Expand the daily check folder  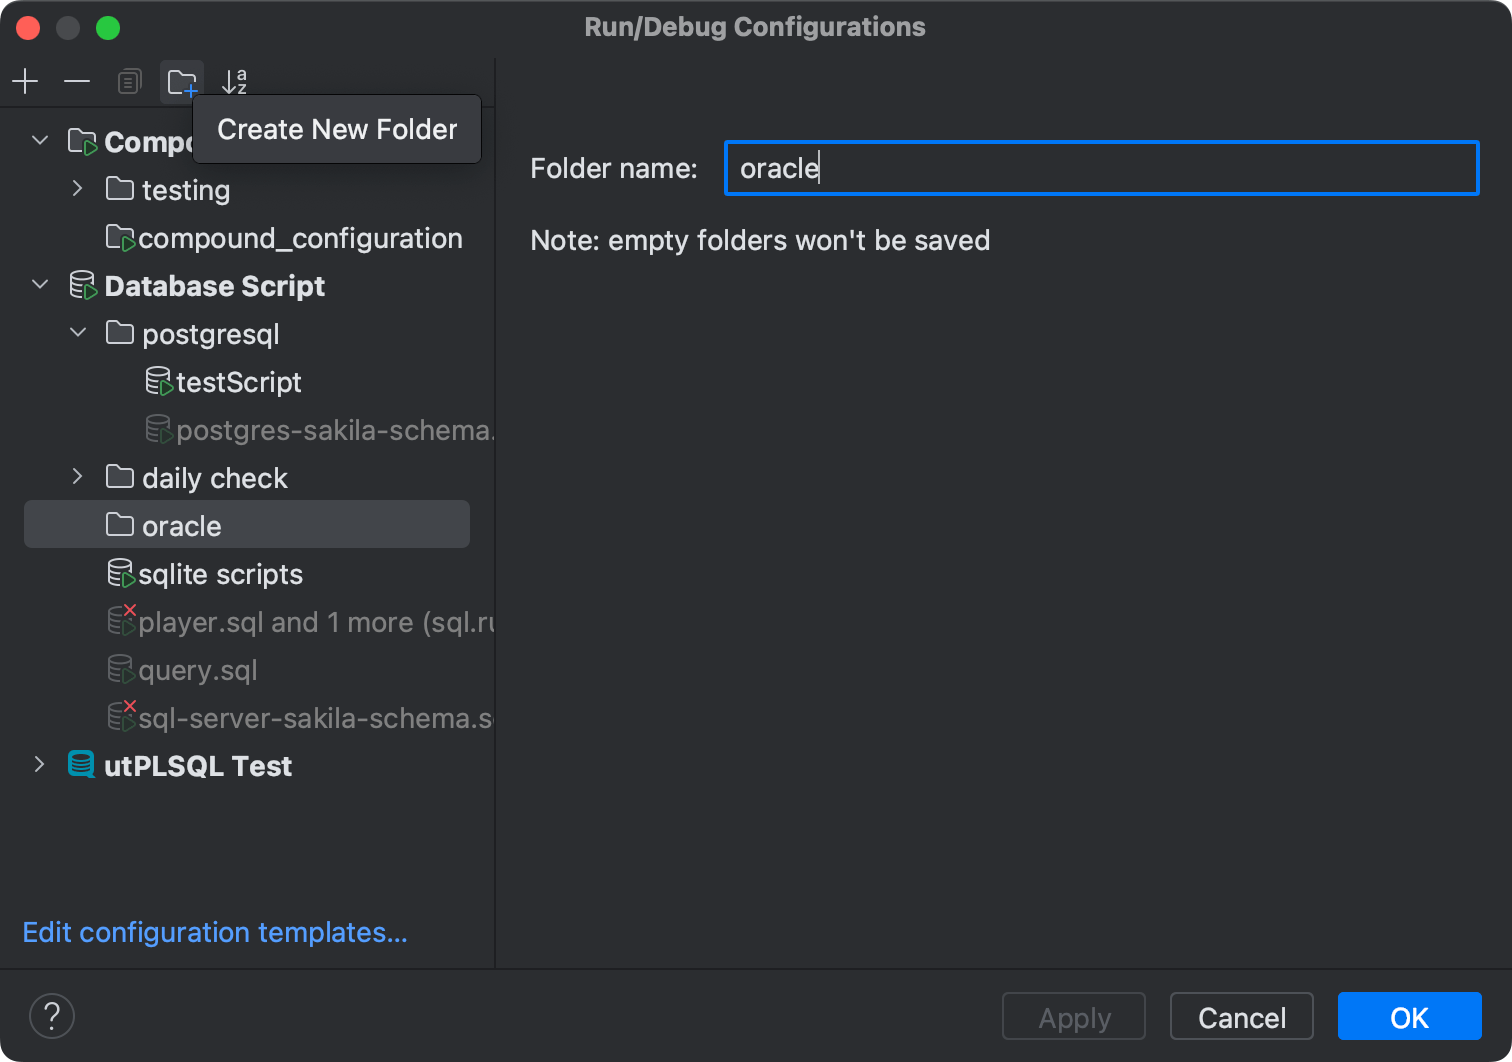[x=77, y=477]
